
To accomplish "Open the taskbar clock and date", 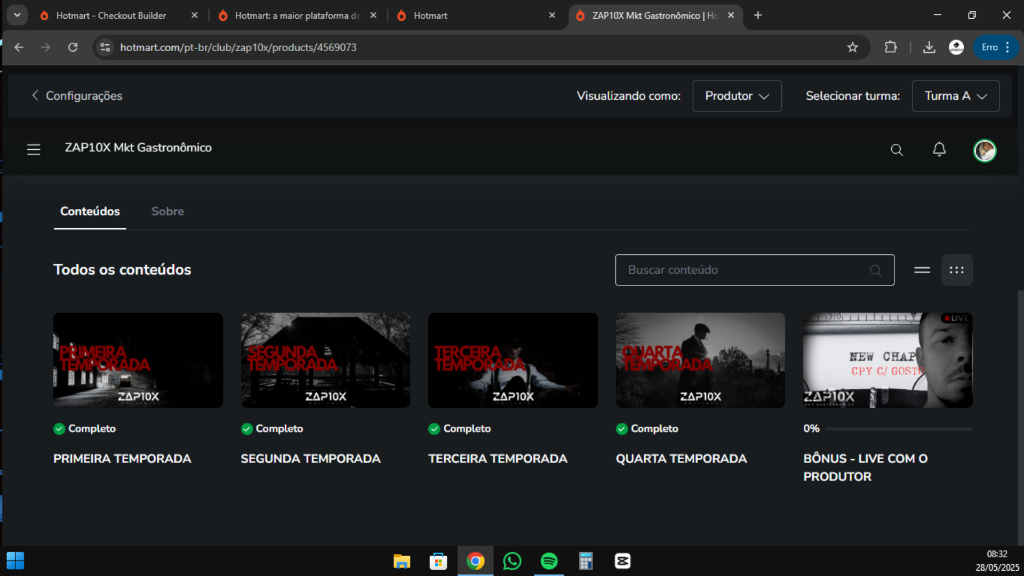I will [997, 561].
